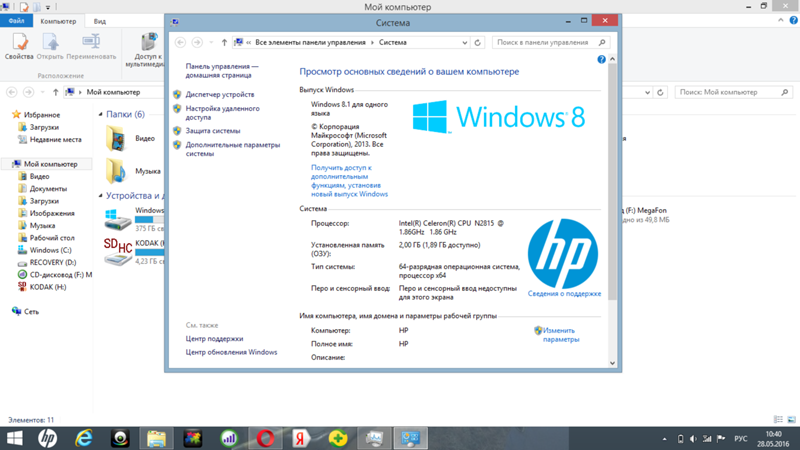The width and height of the screenshot is (800, 450).
Task: Click refresh button in Мой компьютер window
Action: pos(660,92)
